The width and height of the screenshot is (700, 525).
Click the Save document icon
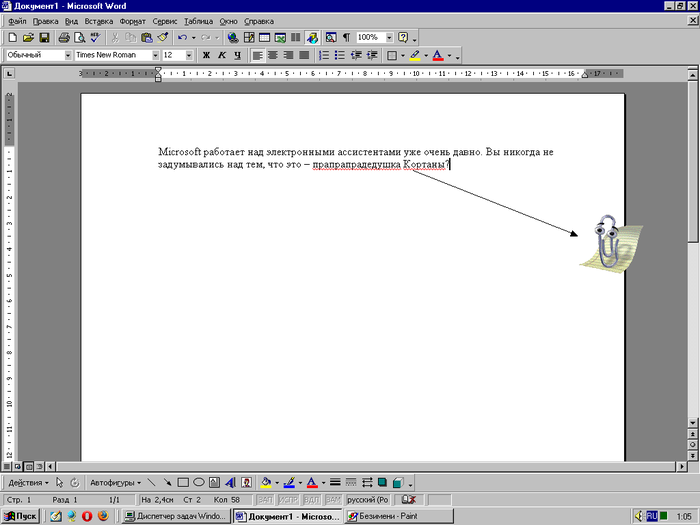(44, 37)
